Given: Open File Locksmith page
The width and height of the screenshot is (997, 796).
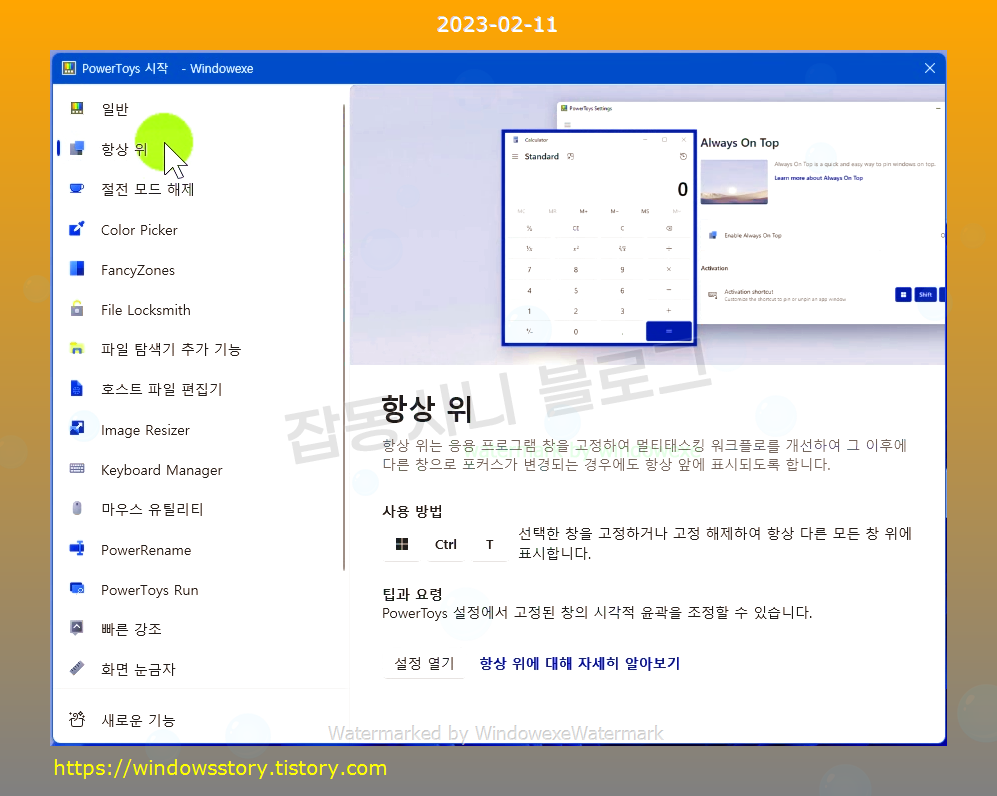Looking at the screenshot, I should (x=200, y=310).
